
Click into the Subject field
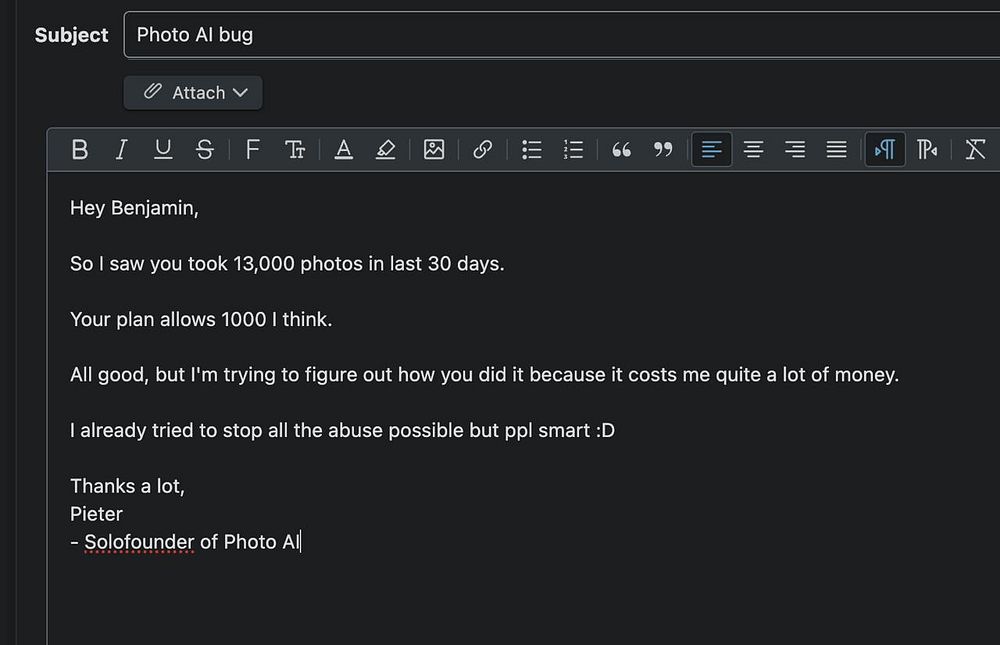pos(560,35)
